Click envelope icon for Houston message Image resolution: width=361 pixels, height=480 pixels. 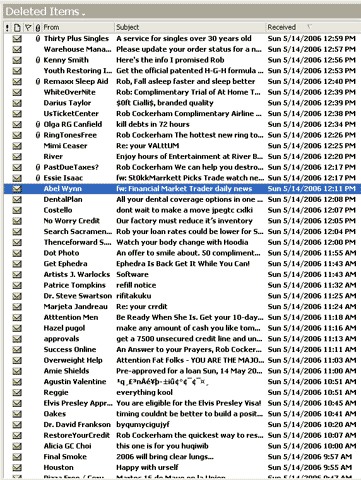coord(17,467)
